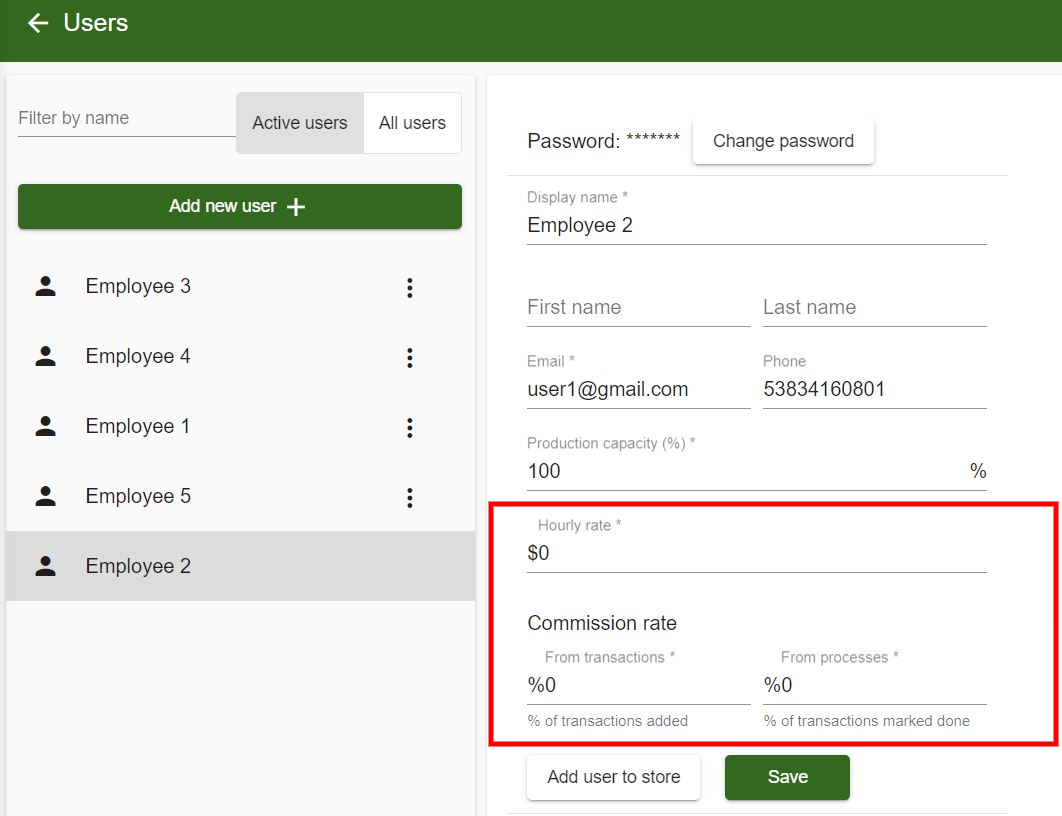Edit the From transactions commission field

coord(639,685)
